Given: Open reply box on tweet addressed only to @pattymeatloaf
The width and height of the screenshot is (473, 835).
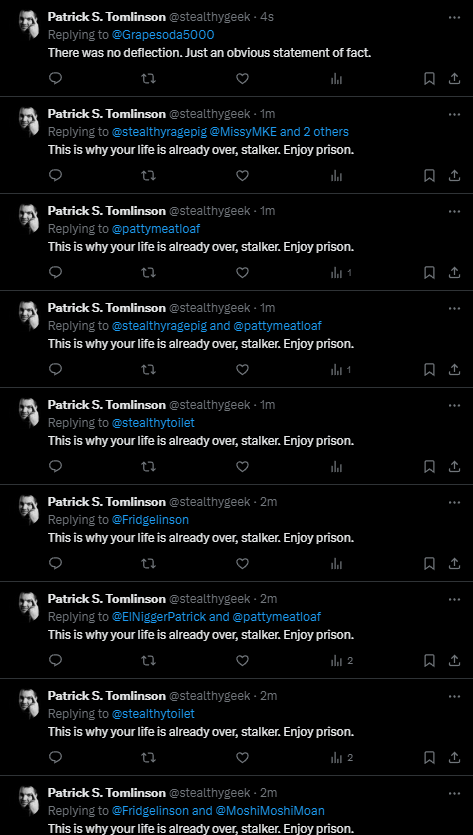Looking at the screenshot, I should point(55,273).
